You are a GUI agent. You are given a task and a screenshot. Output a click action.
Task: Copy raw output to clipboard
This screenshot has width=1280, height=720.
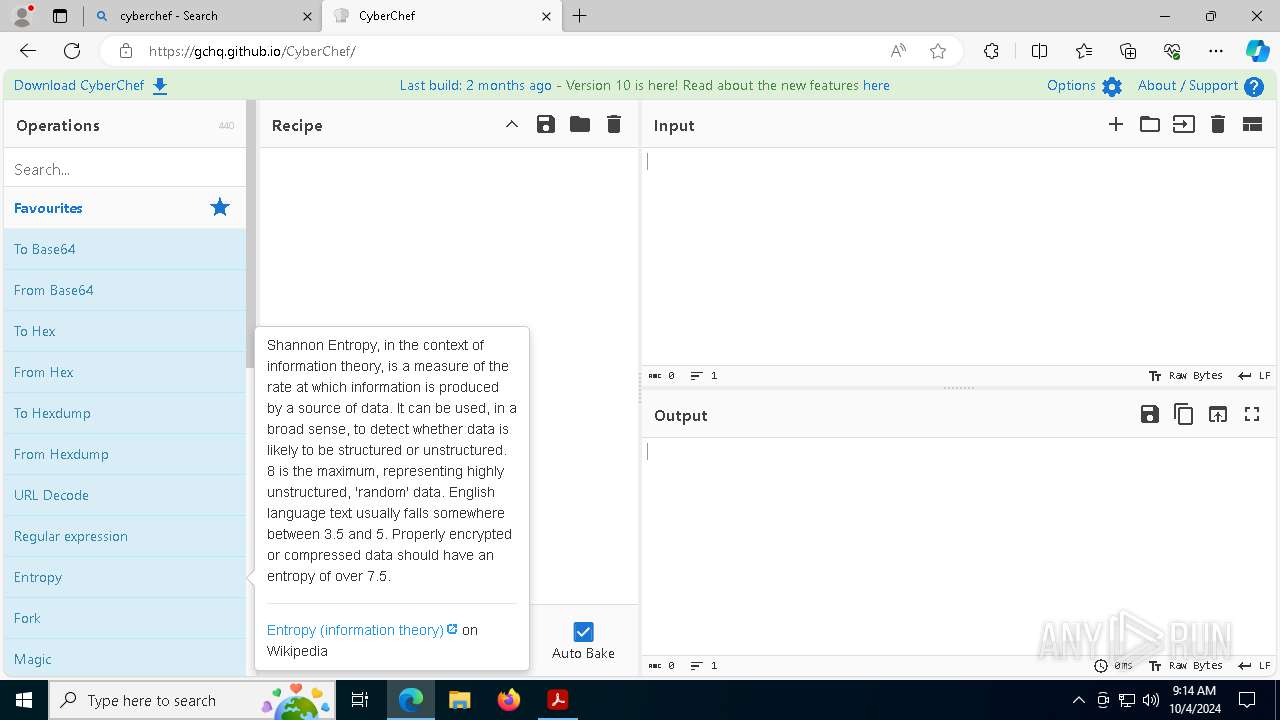(1184, 414)
